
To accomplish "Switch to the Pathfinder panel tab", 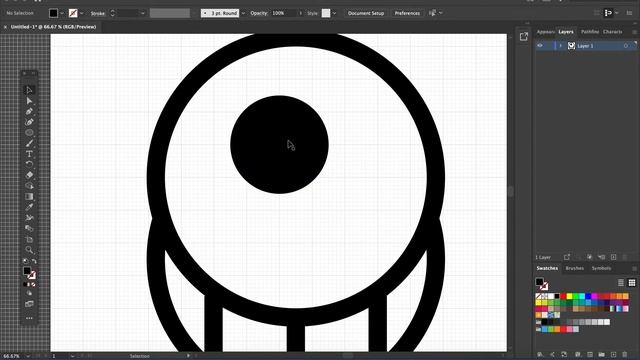I will [x=589, y=32].
